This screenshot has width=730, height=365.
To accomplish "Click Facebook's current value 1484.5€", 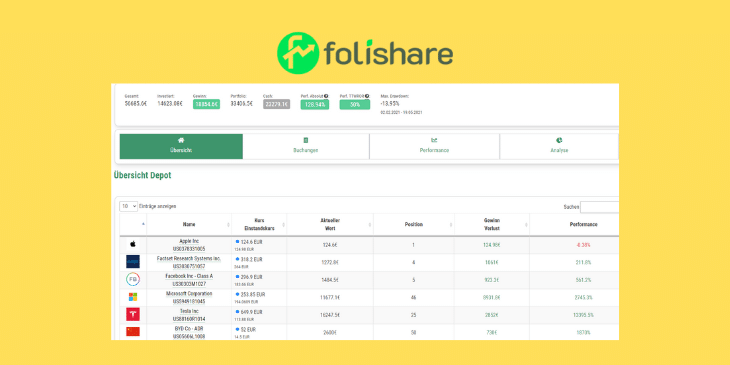I will (x=330, y=280).
